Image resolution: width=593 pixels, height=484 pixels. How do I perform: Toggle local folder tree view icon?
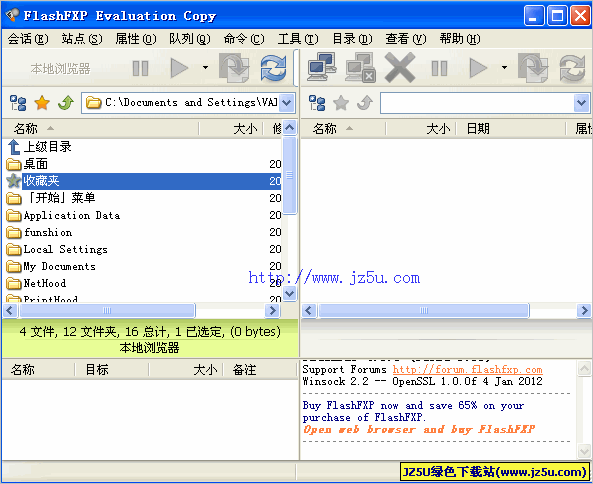coord(18,102)
